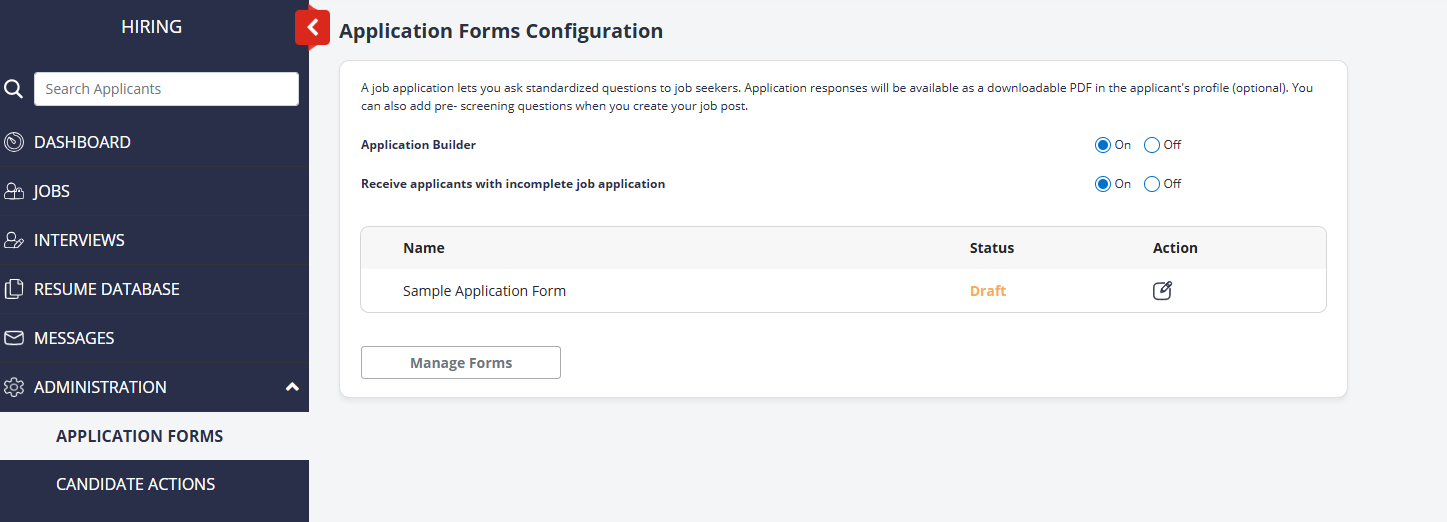This screenshot has height=522, width=1447.
Task: Collapse the sidebar with red arrow
Action: coord(312,28)
